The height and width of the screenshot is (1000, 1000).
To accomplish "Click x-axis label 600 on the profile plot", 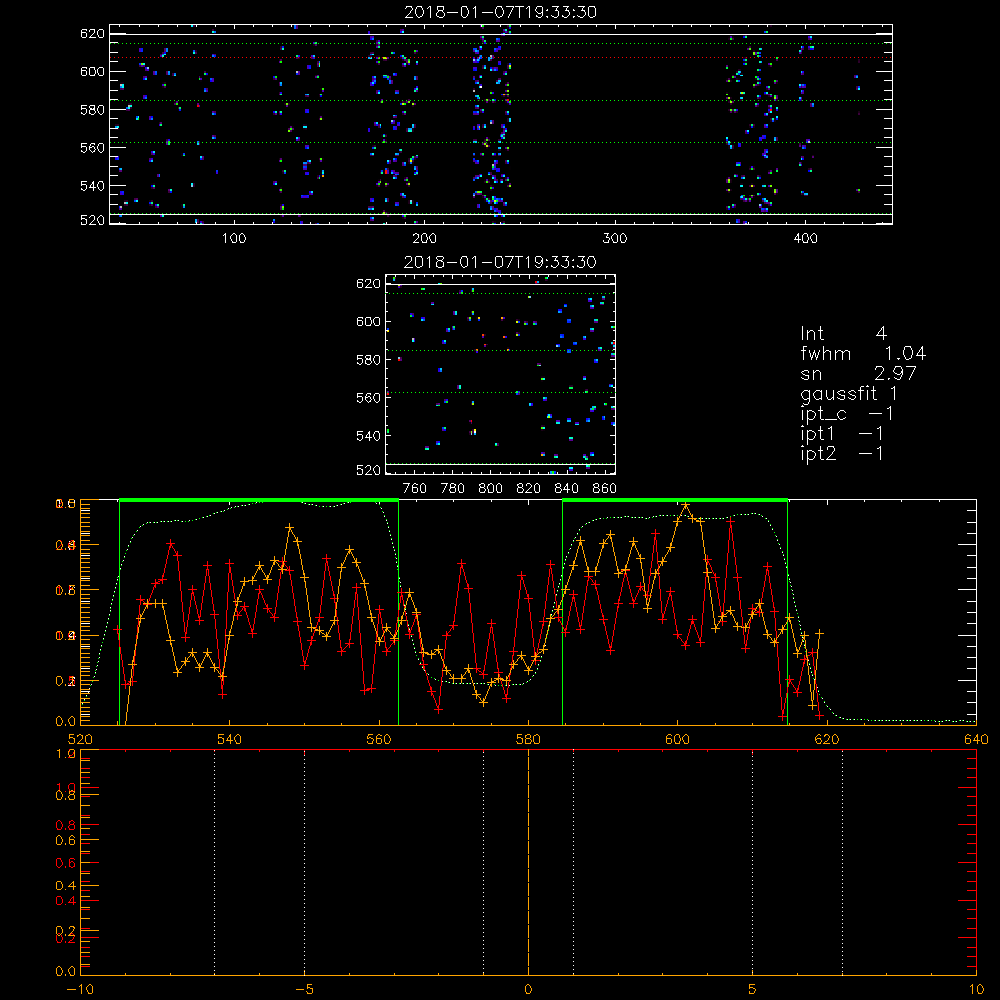I will point(677,740).
